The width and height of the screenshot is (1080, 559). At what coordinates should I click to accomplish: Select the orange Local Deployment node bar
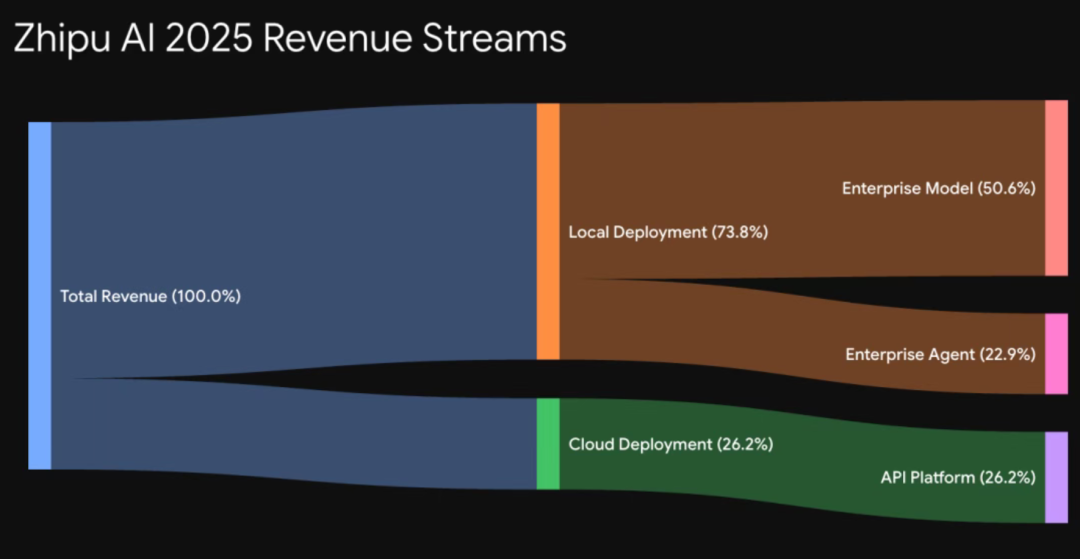(x=548, y=231)
